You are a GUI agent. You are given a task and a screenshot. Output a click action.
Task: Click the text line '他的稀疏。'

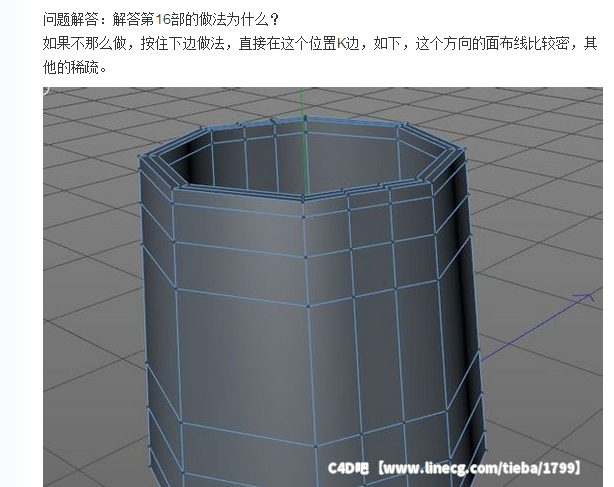pos(75,67)
